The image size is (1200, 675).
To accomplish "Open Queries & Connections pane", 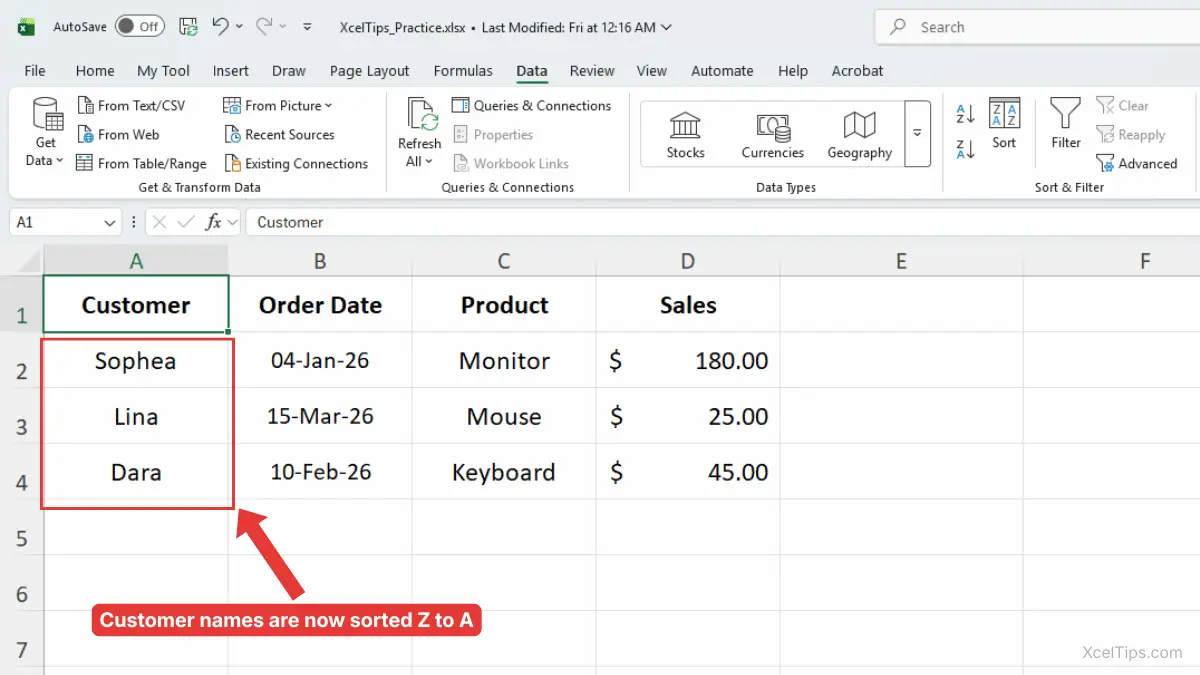I will (x=531, y=106).
